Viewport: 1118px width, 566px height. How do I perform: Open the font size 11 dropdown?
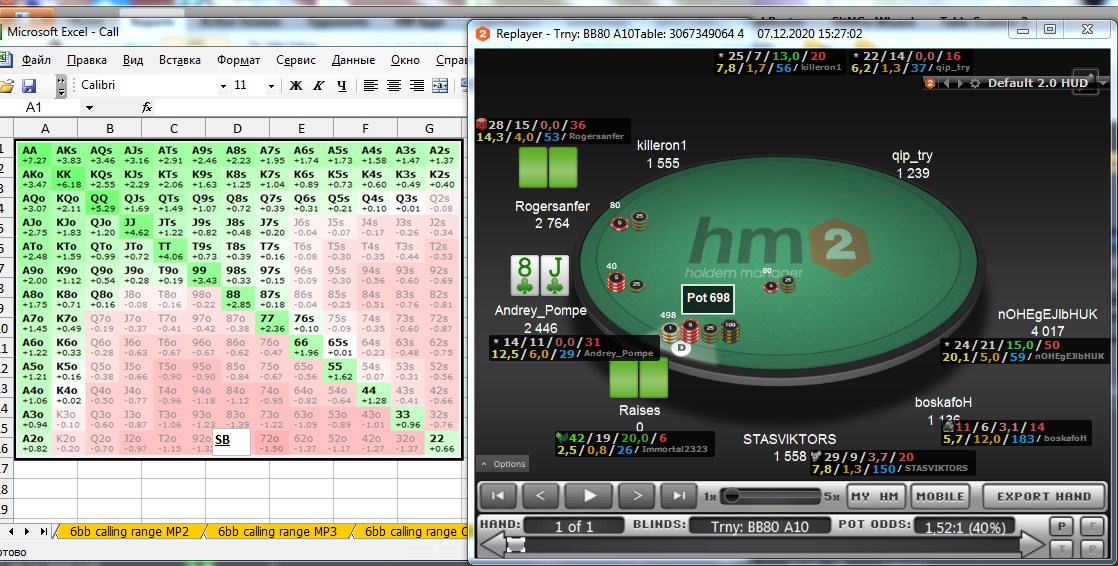(271, 86)
